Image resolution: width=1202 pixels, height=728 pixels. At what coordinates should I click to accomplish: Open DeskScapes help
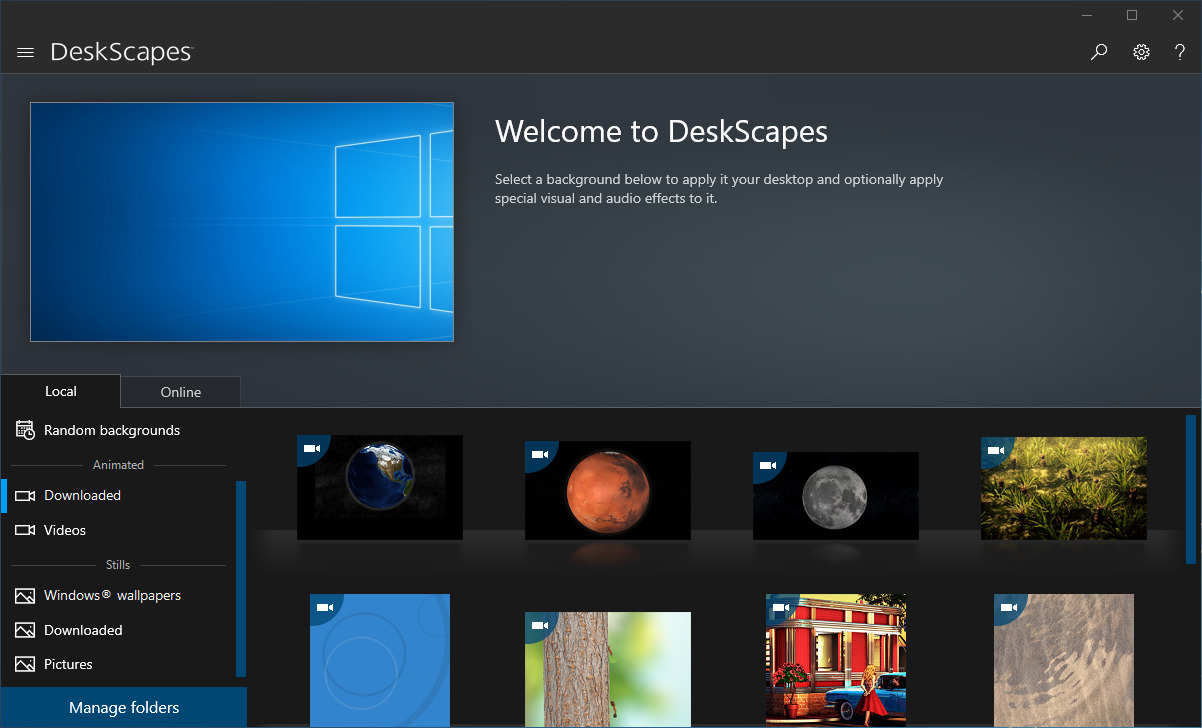(1178, 52)
